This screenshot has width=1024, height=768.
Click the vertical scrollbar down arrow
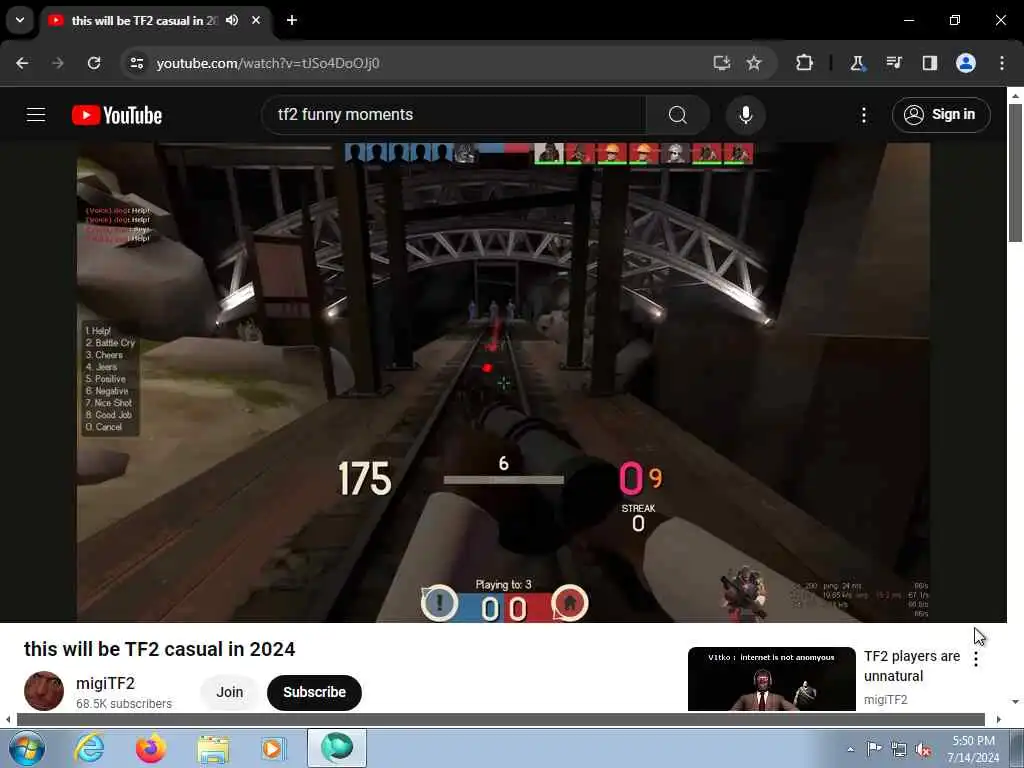(x=1015, y=701)
